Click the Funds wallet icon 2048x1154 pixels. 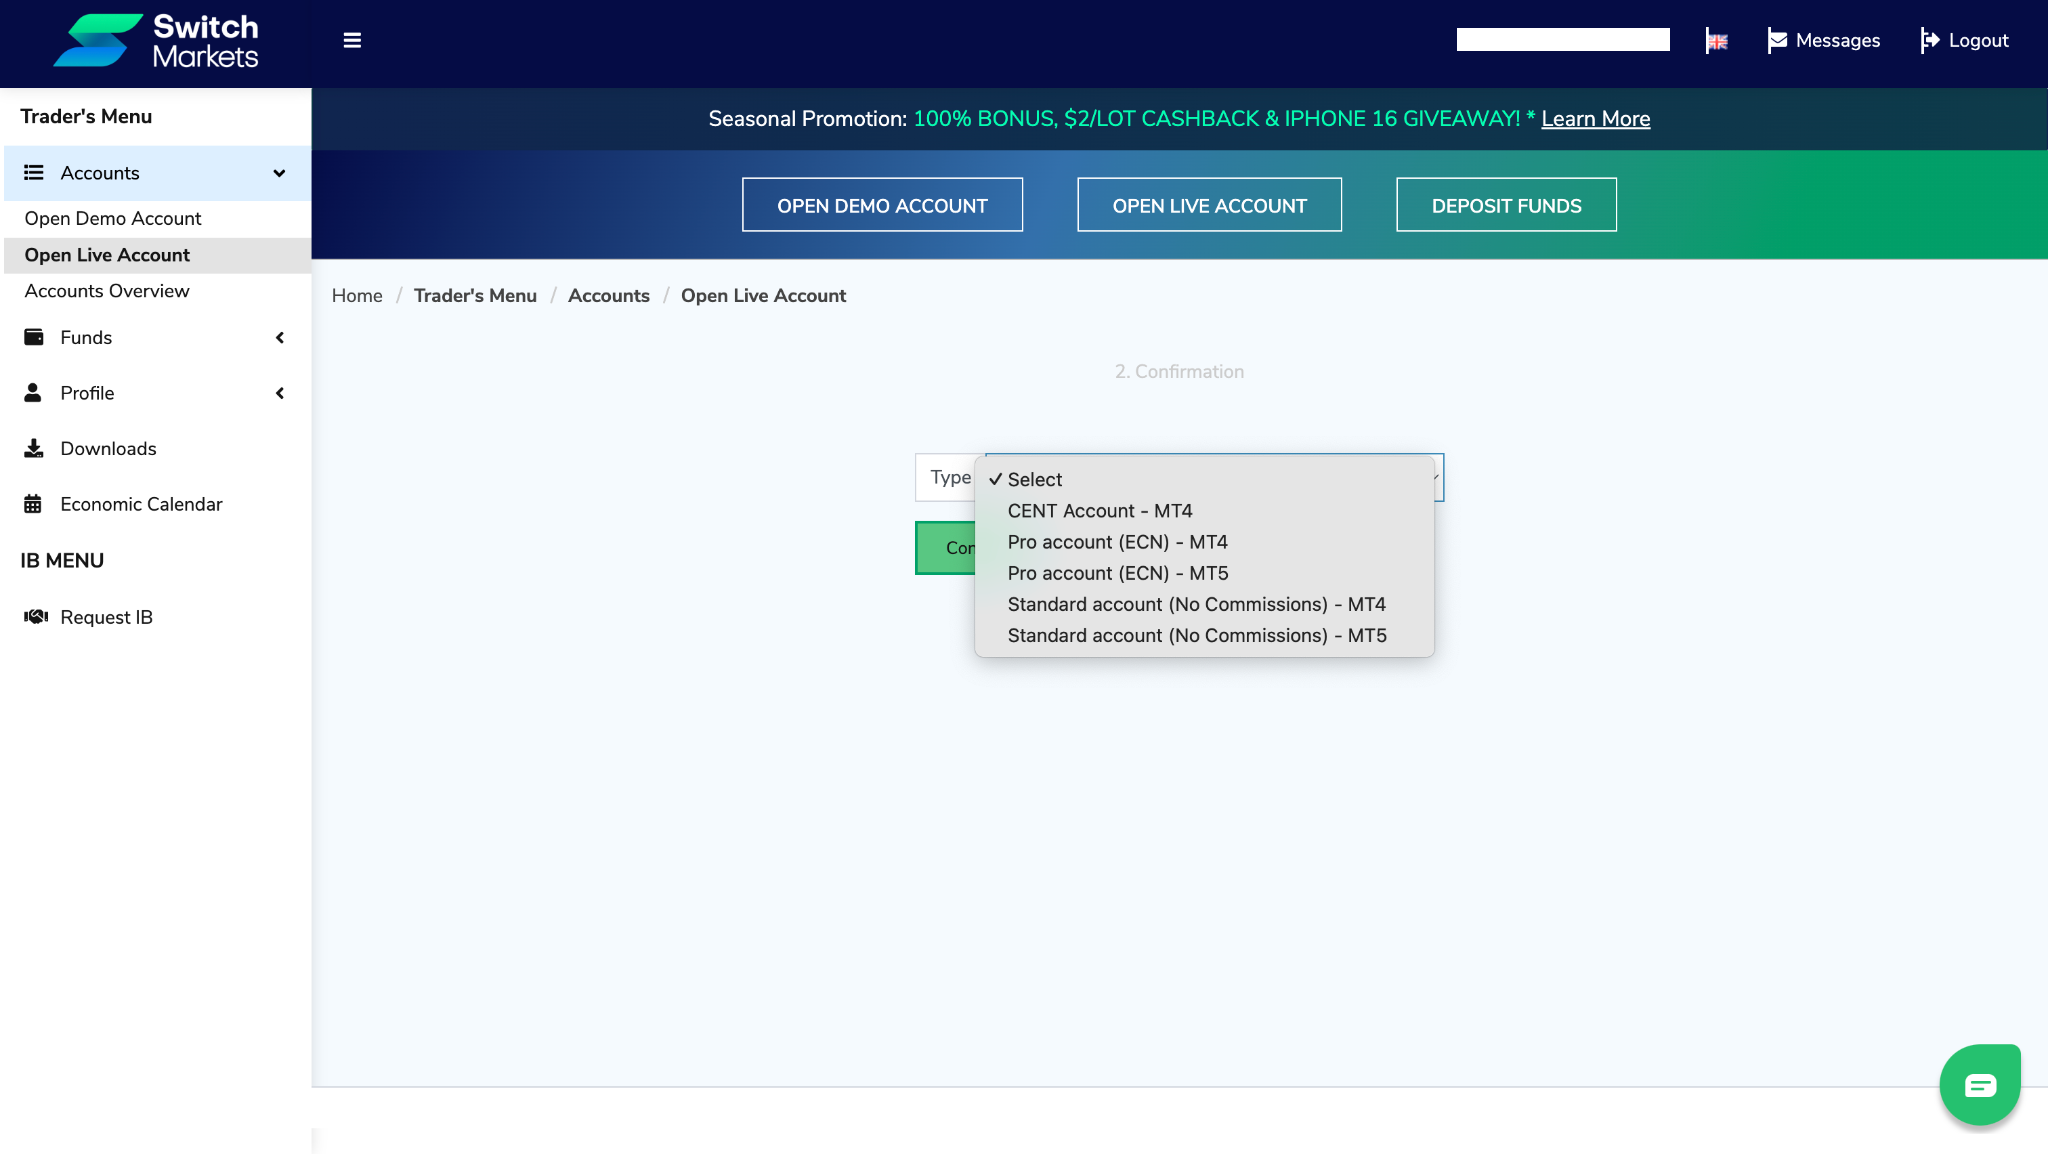point(34,337)
